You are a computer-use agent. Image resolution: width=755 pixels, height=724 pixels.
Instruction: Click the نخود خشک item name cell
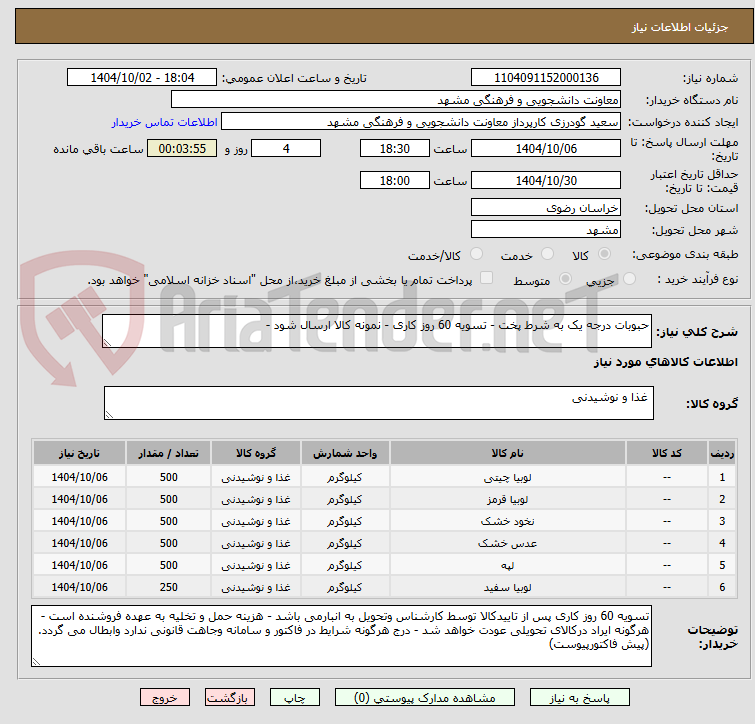point(508,521)
